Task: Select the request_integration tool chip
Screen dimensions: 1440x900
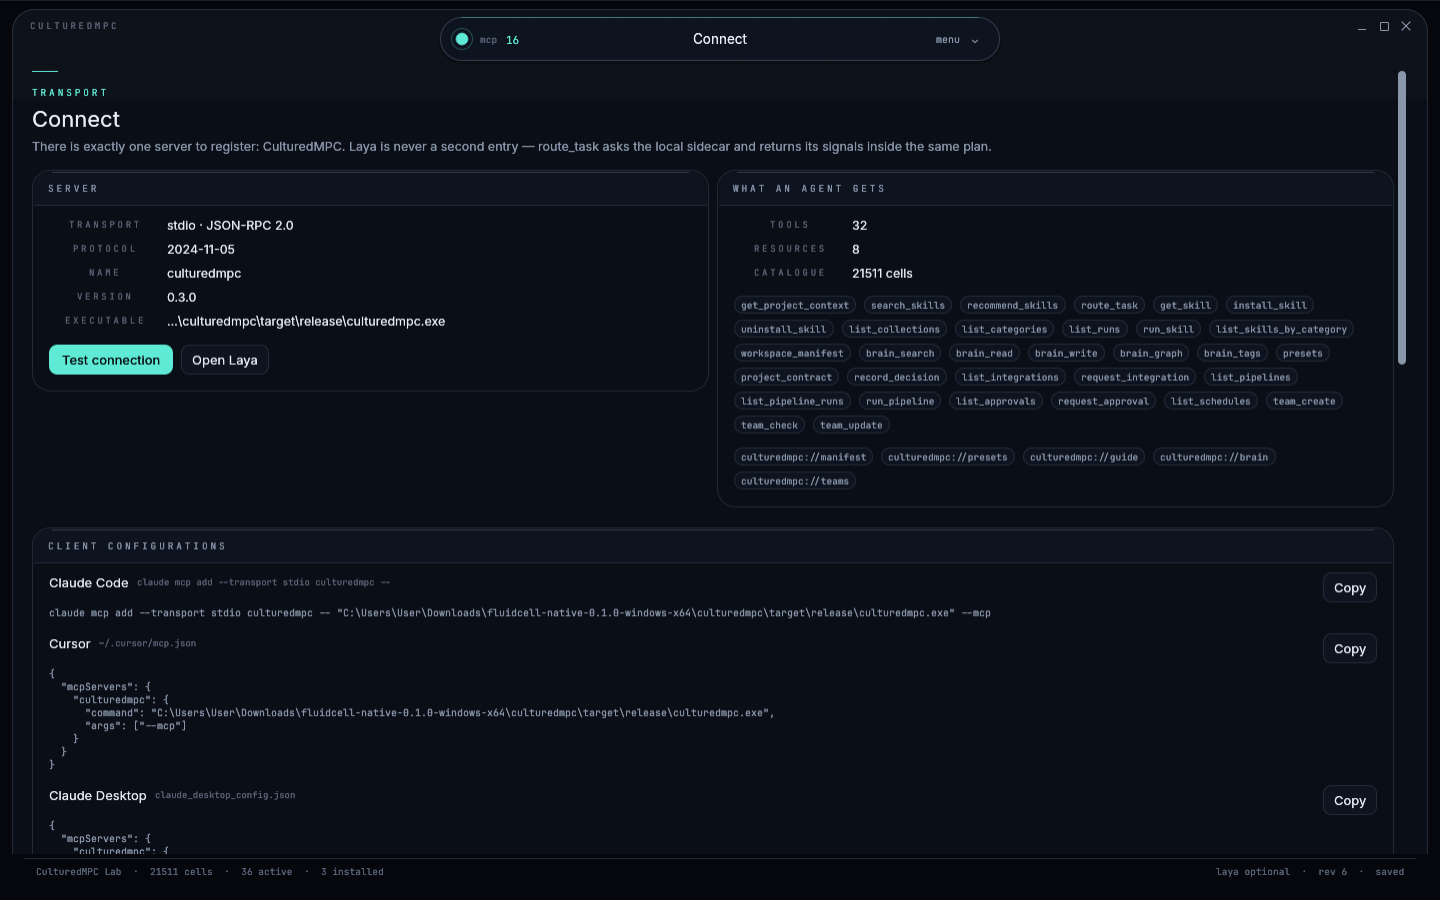Action: [x=1135, y=377]
